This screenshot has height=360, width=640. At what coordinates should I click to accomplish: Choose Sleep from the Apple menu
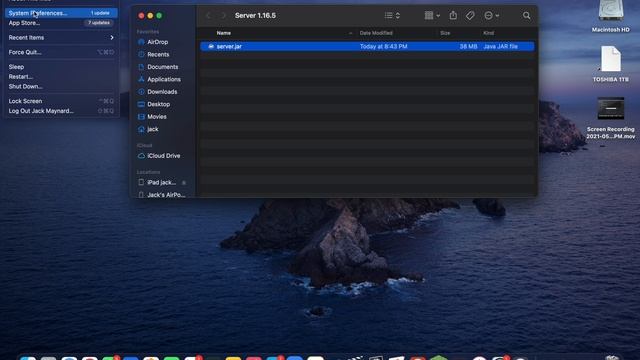pos(61,67)
